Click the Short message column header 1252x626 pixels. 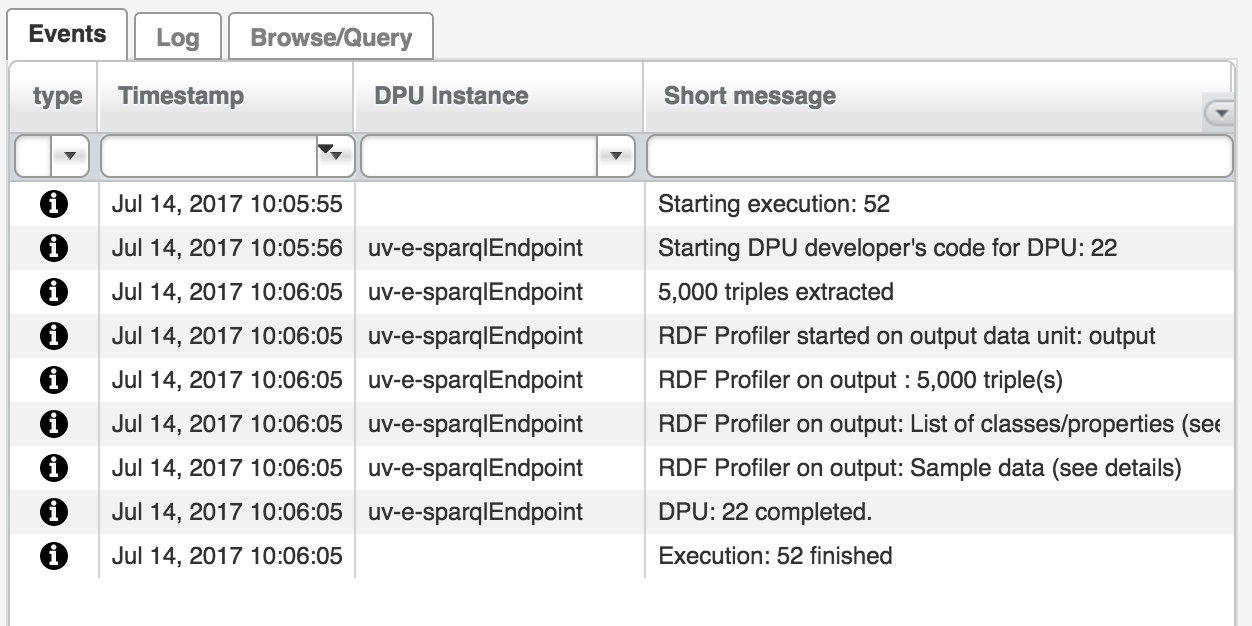[x=750, y=96]
